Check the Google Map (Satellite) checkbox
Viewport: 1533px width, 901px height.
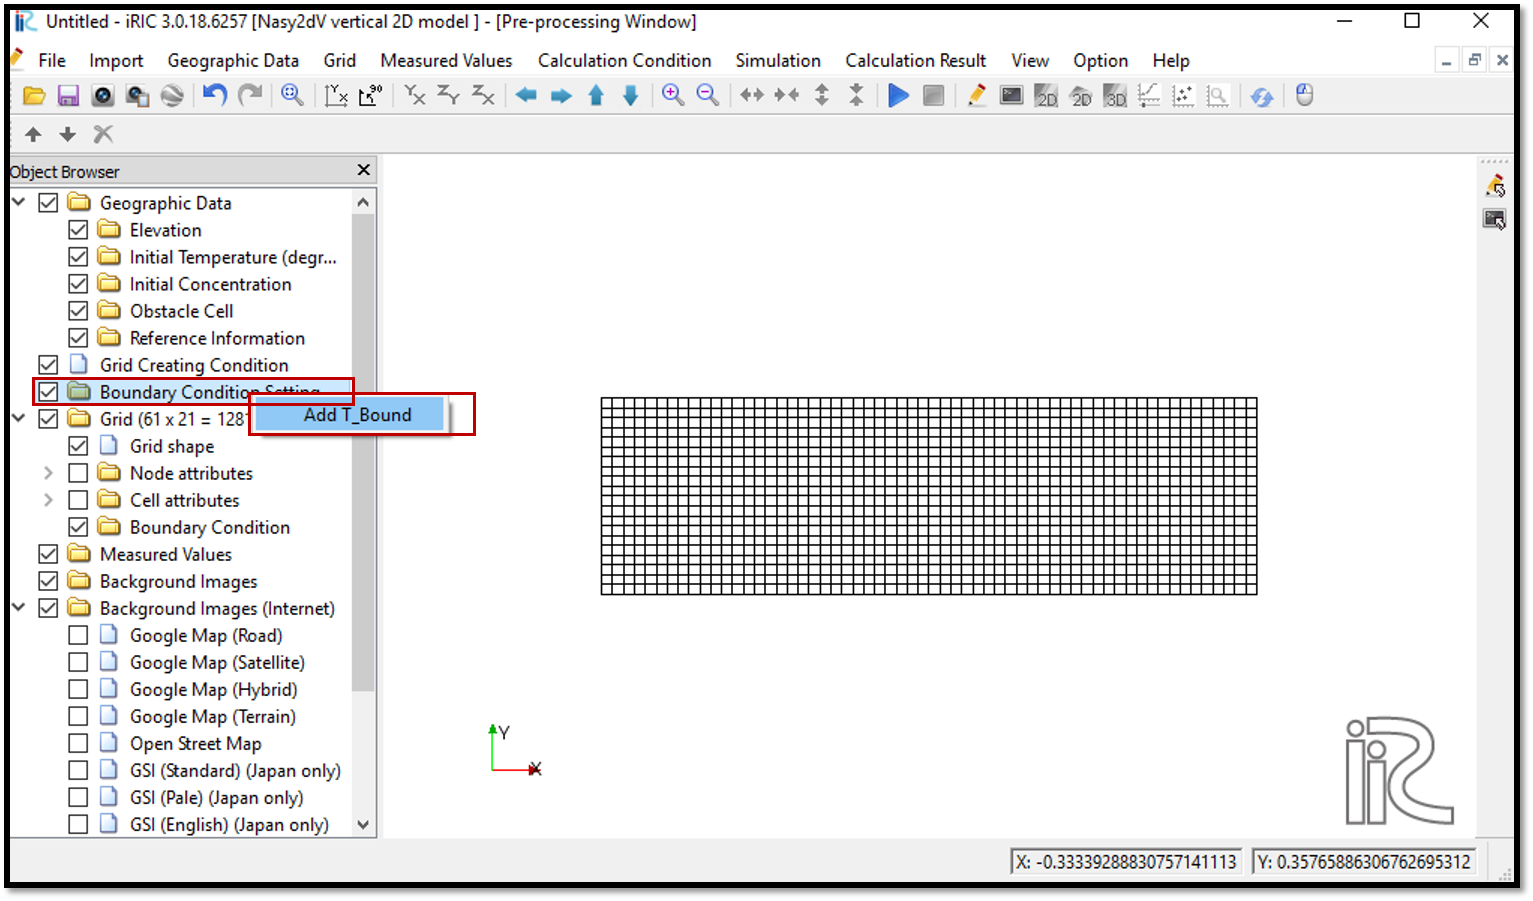(78, 662)
